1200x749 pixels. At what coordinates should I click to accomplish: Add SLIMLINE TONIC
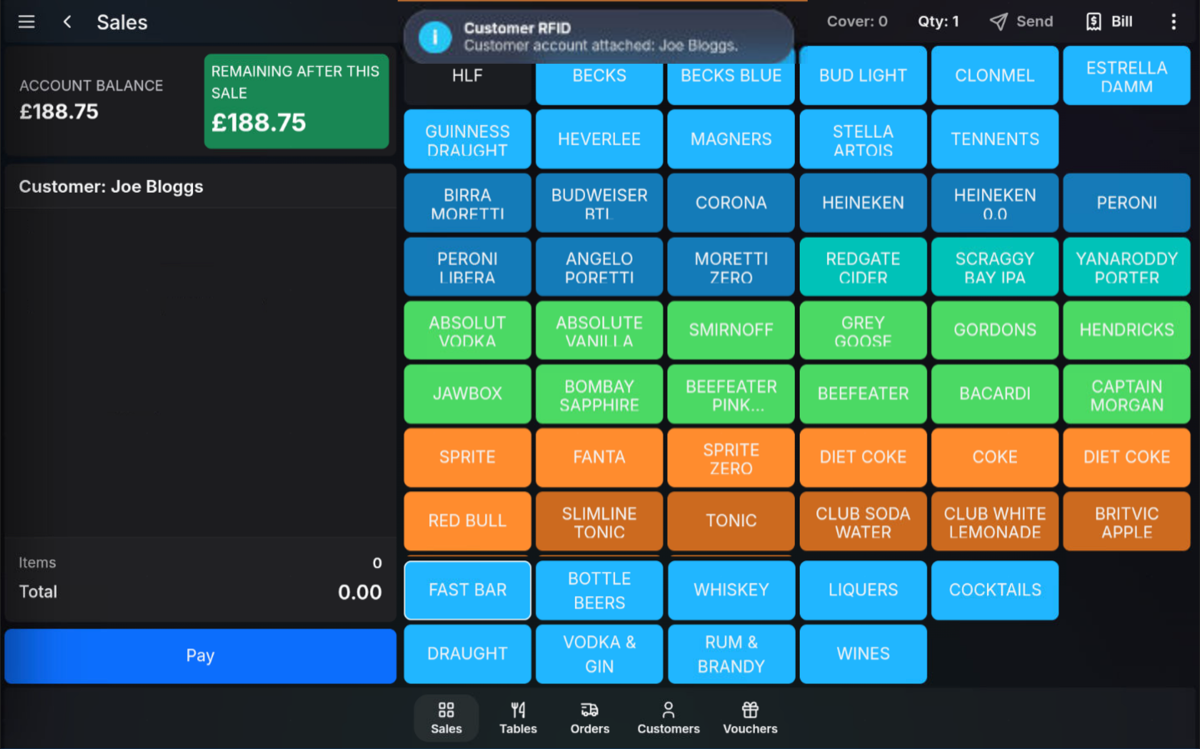point(599,521)
